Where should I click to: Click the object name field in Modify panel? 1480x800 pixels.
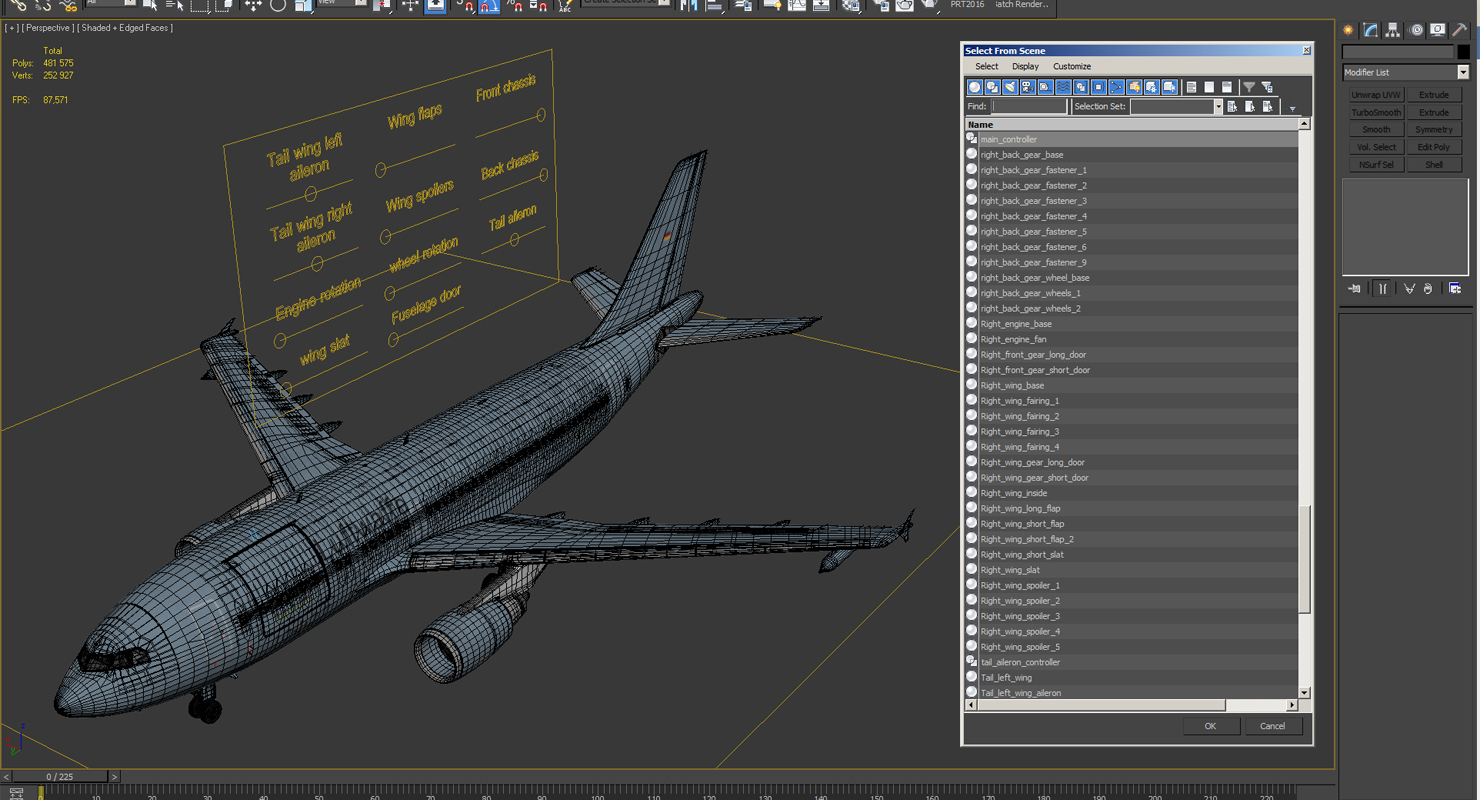pos(1397,52)
